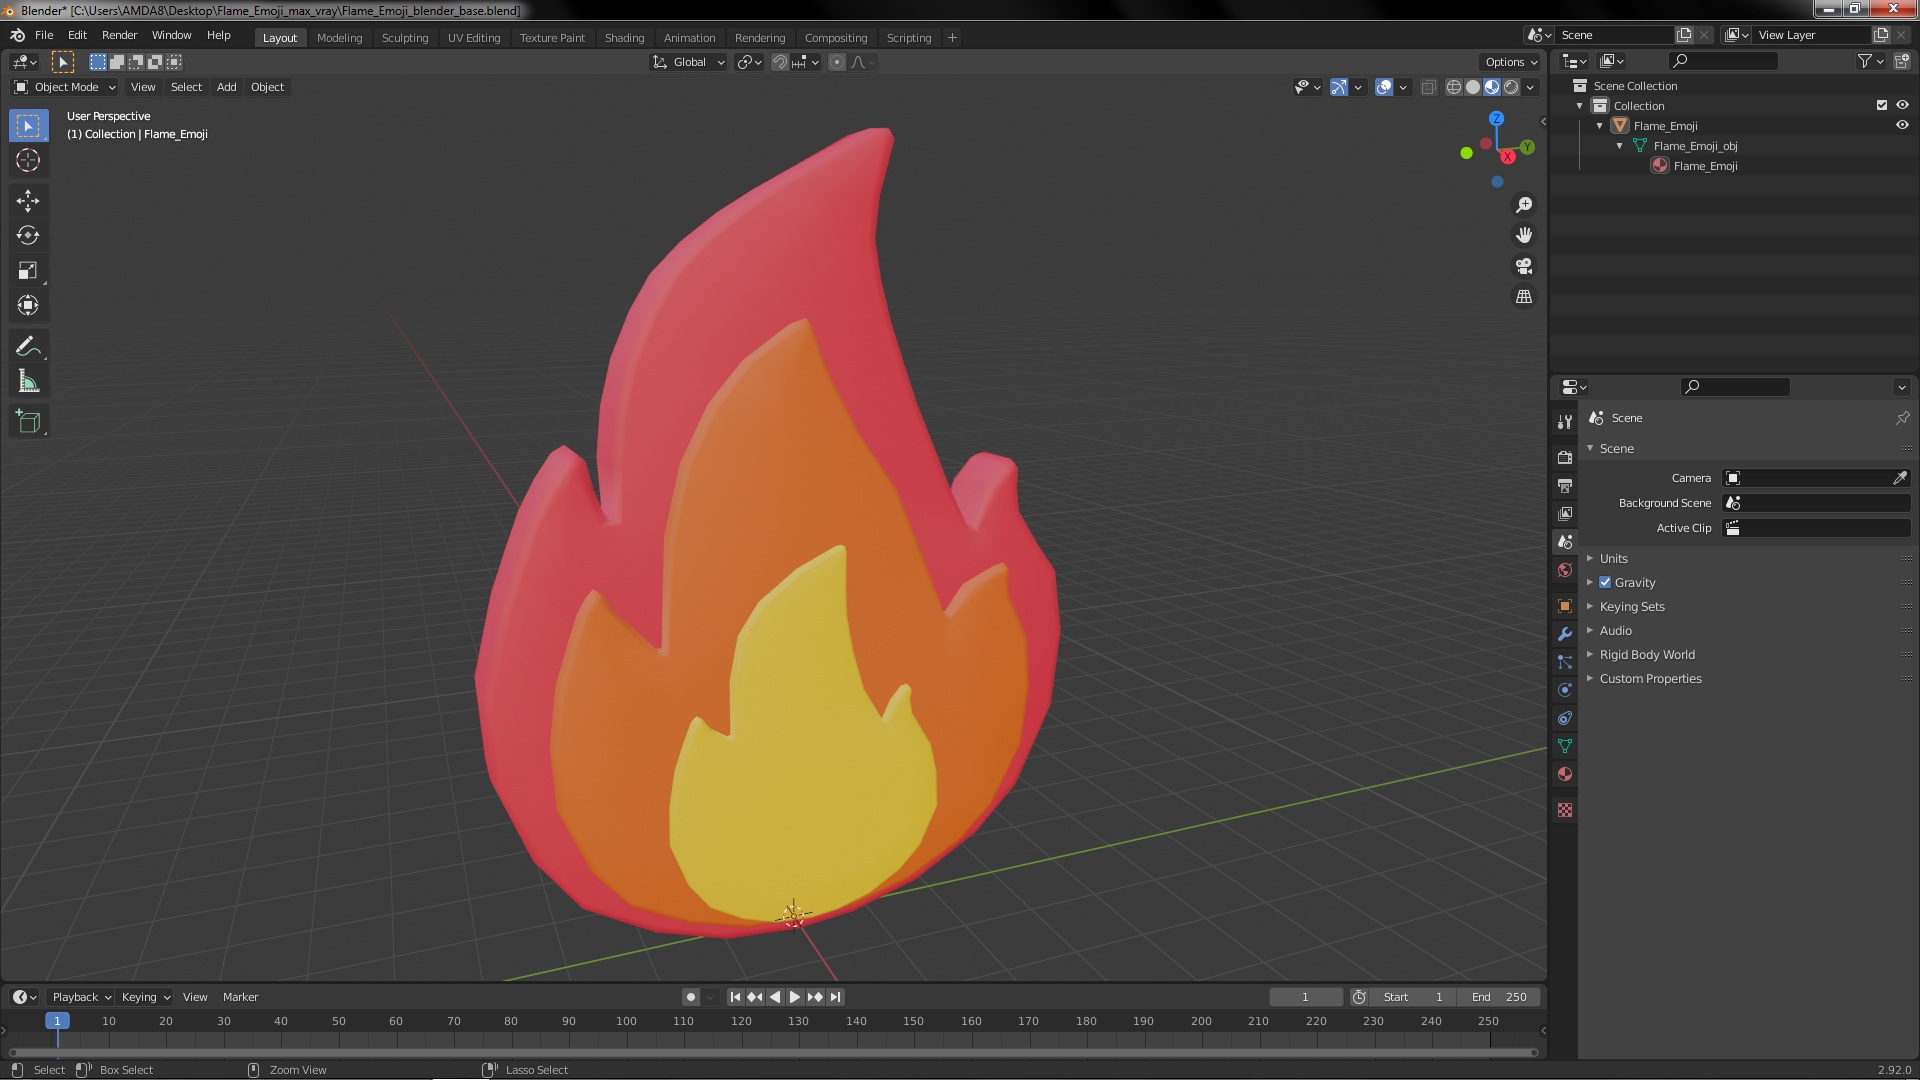1920x1080 pixels.
Task: Hide Flame_Emoji object using its eye icon
Action: 1902,125
